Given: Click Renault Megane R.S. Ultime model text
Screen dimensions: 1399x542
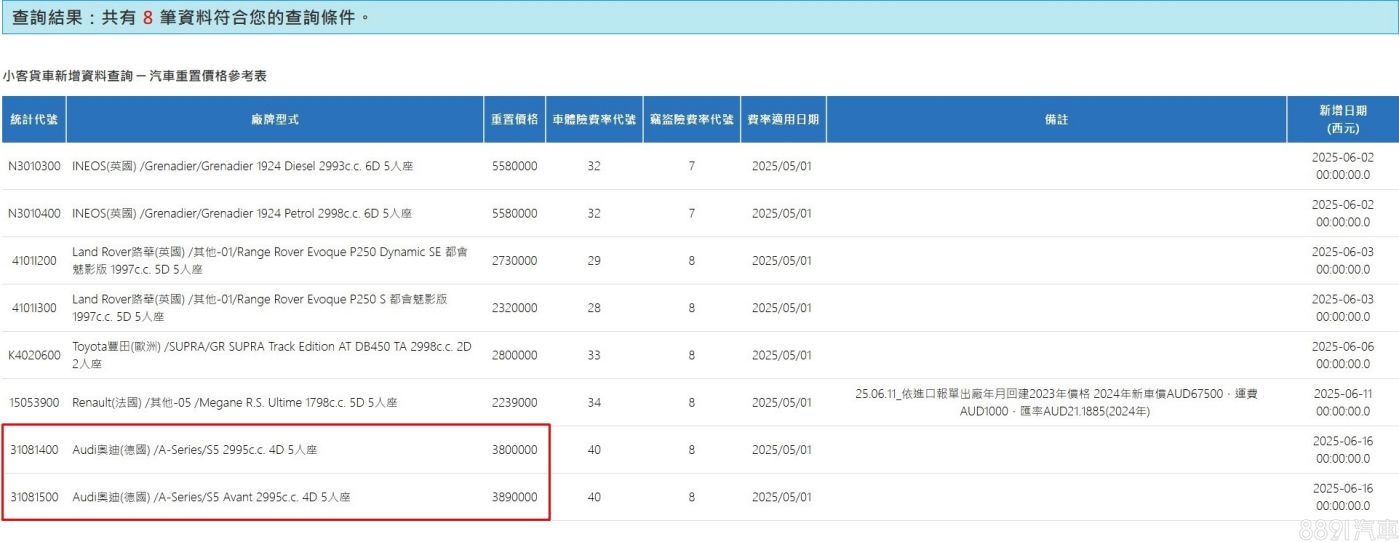Looking at the screenshot, I should coord(235,403).
